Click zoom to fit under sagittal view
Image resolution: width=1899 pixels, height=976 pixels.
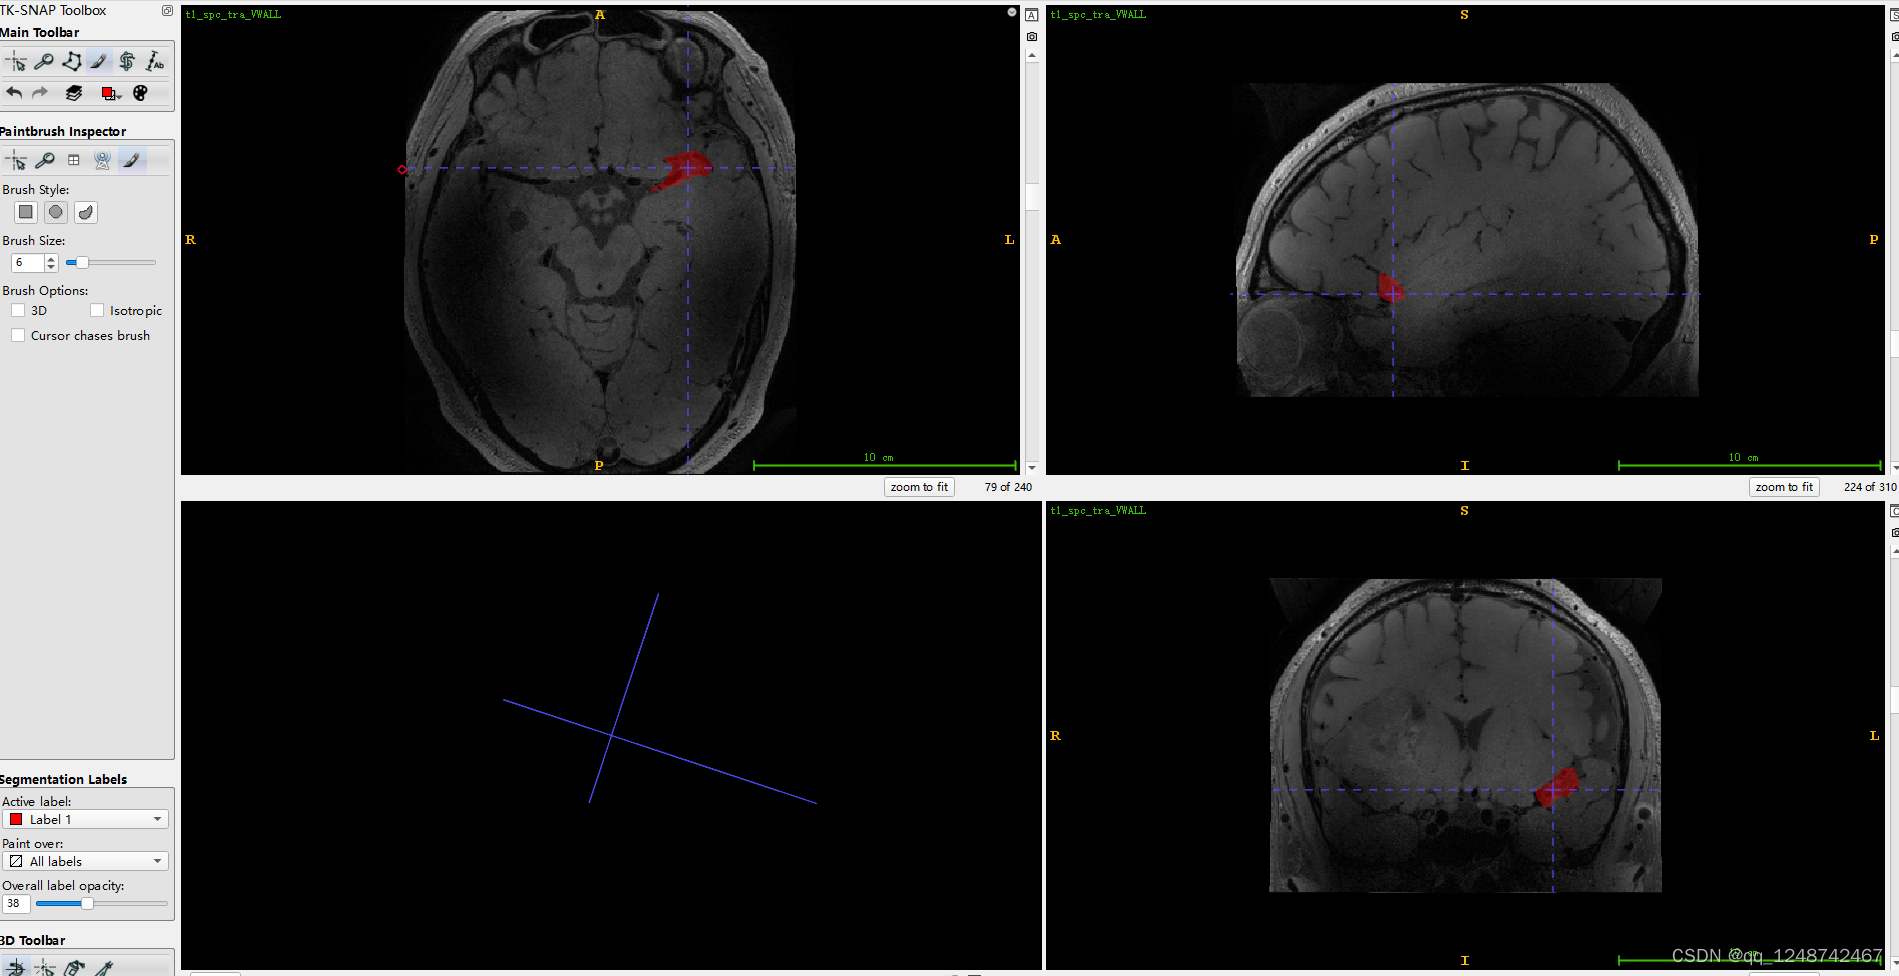pos(1784,487)
